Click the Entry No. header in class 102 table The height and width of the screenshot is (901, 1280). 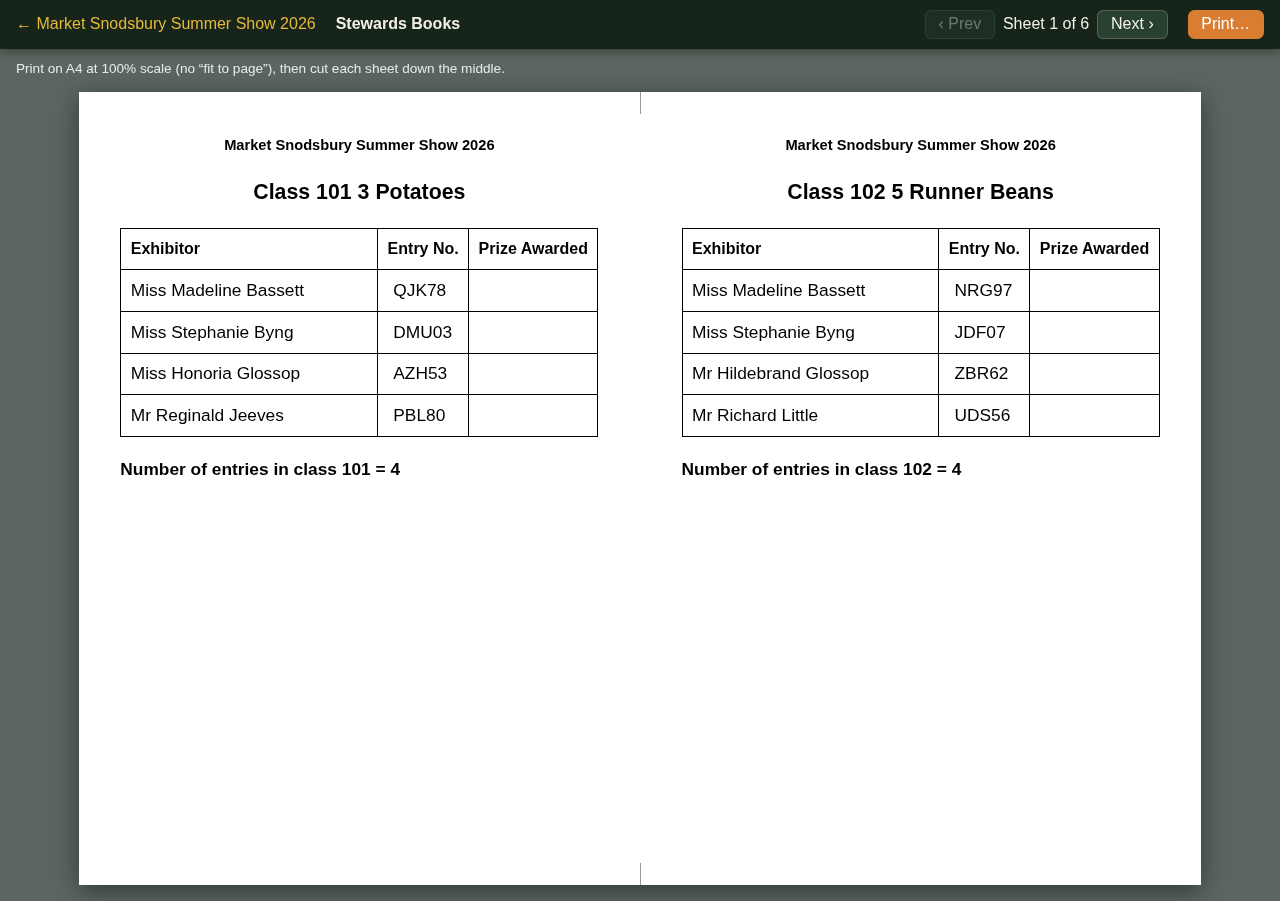coord(984,249)
